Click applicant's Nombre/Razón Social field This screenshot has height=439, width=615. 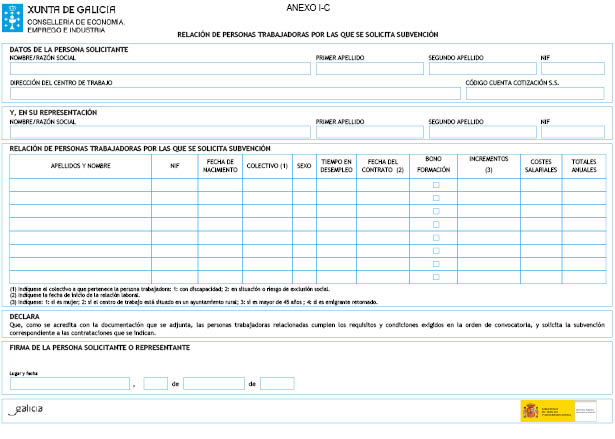click(x=160, y=70)
